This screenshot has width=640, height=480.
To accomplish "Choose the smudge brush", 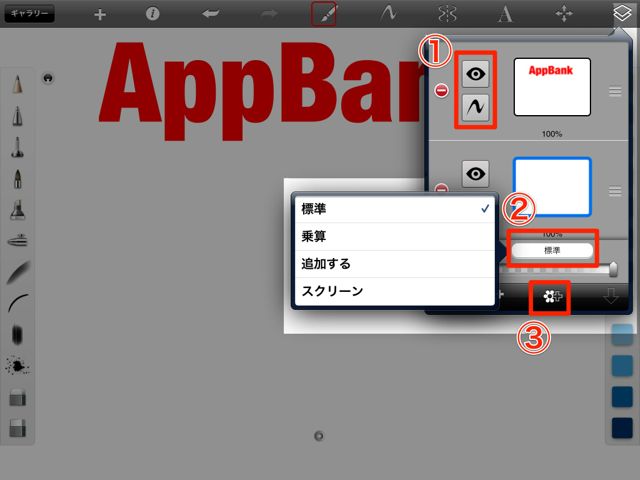I will [x=17, y=334].
